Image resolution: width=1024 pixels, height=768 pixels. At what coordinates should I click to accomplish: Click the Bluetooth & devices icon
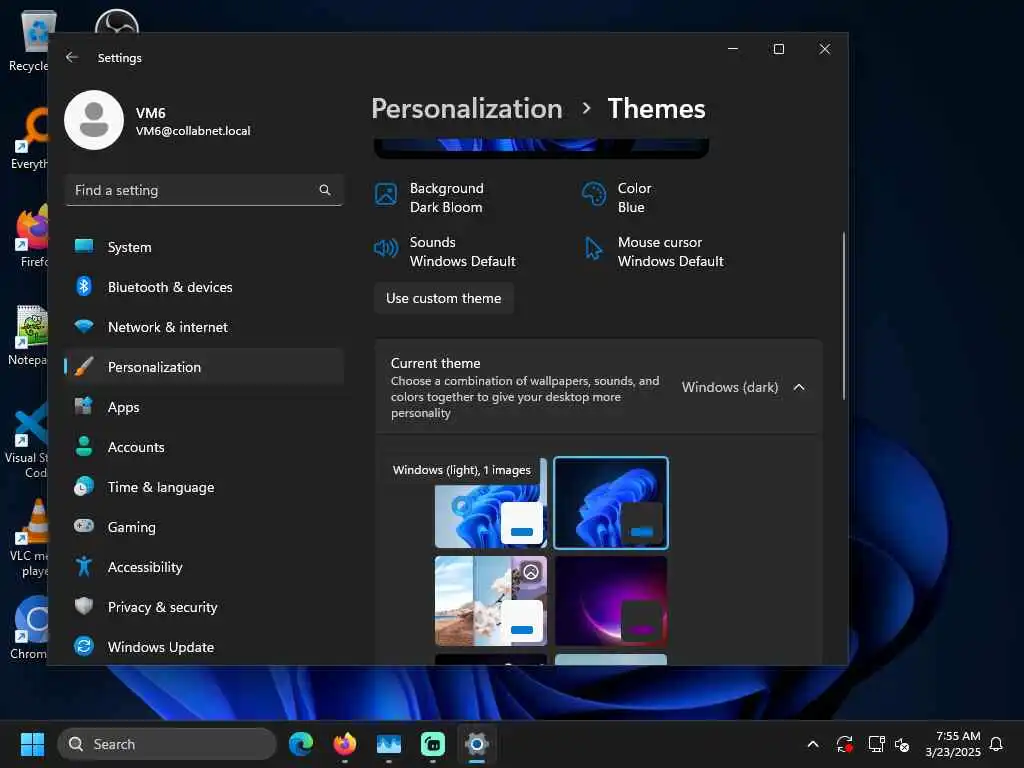click(84, 286)
